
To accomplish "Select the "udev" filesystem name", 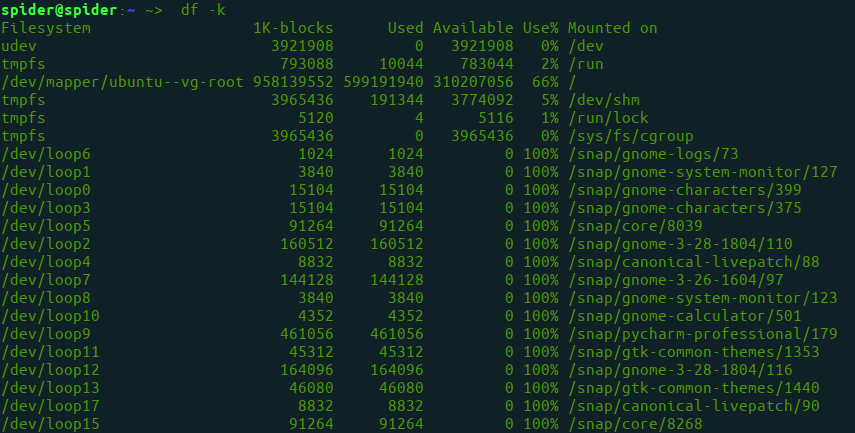I will (x=19, y=46).
